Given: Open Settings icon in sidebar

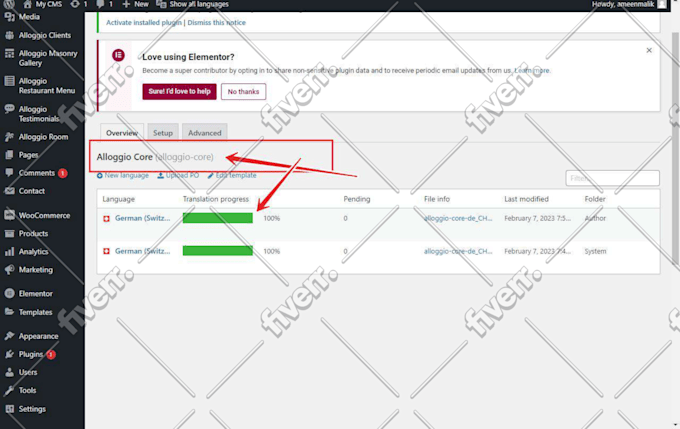Looking at the screenshot, I should (9, 409).
